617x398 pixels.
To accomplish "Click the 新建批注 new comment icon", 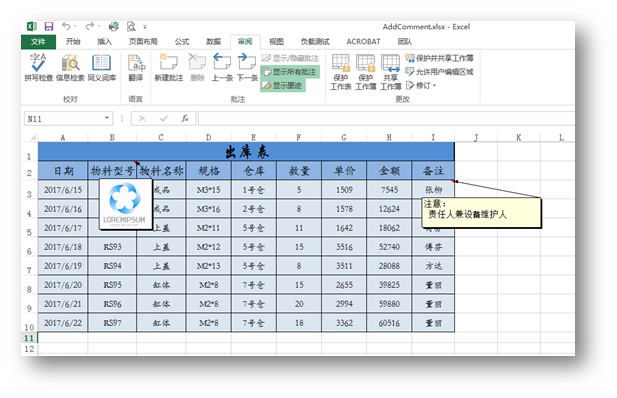I will pos(169,67).
